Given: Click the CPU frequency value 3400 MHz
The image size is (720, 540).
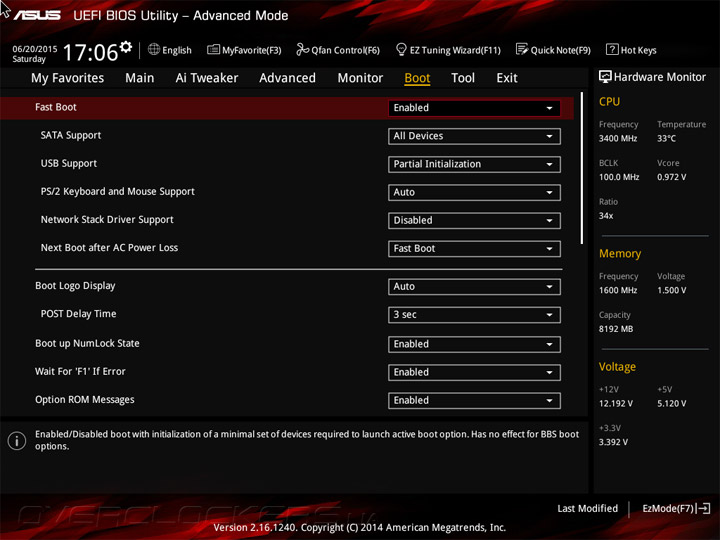Looking at the screenshot, I should click(x=618, y=138).
